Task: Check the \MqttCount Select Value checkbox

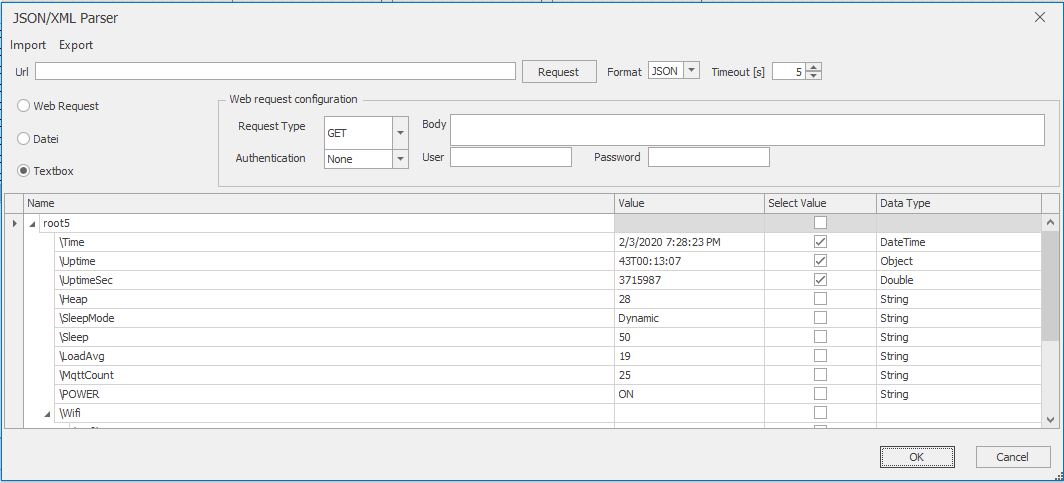Action: (820, 374)
